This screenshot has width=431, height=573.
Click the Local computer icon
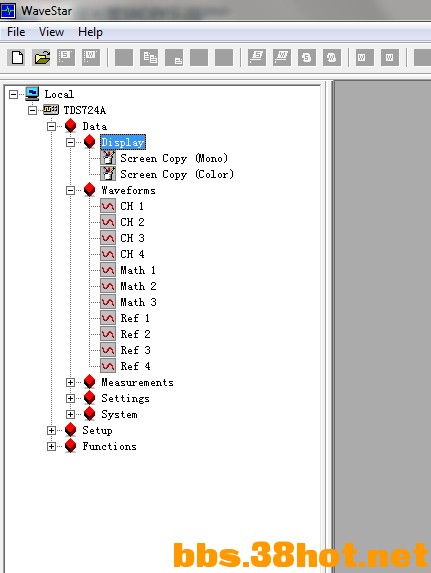(32, 94)
